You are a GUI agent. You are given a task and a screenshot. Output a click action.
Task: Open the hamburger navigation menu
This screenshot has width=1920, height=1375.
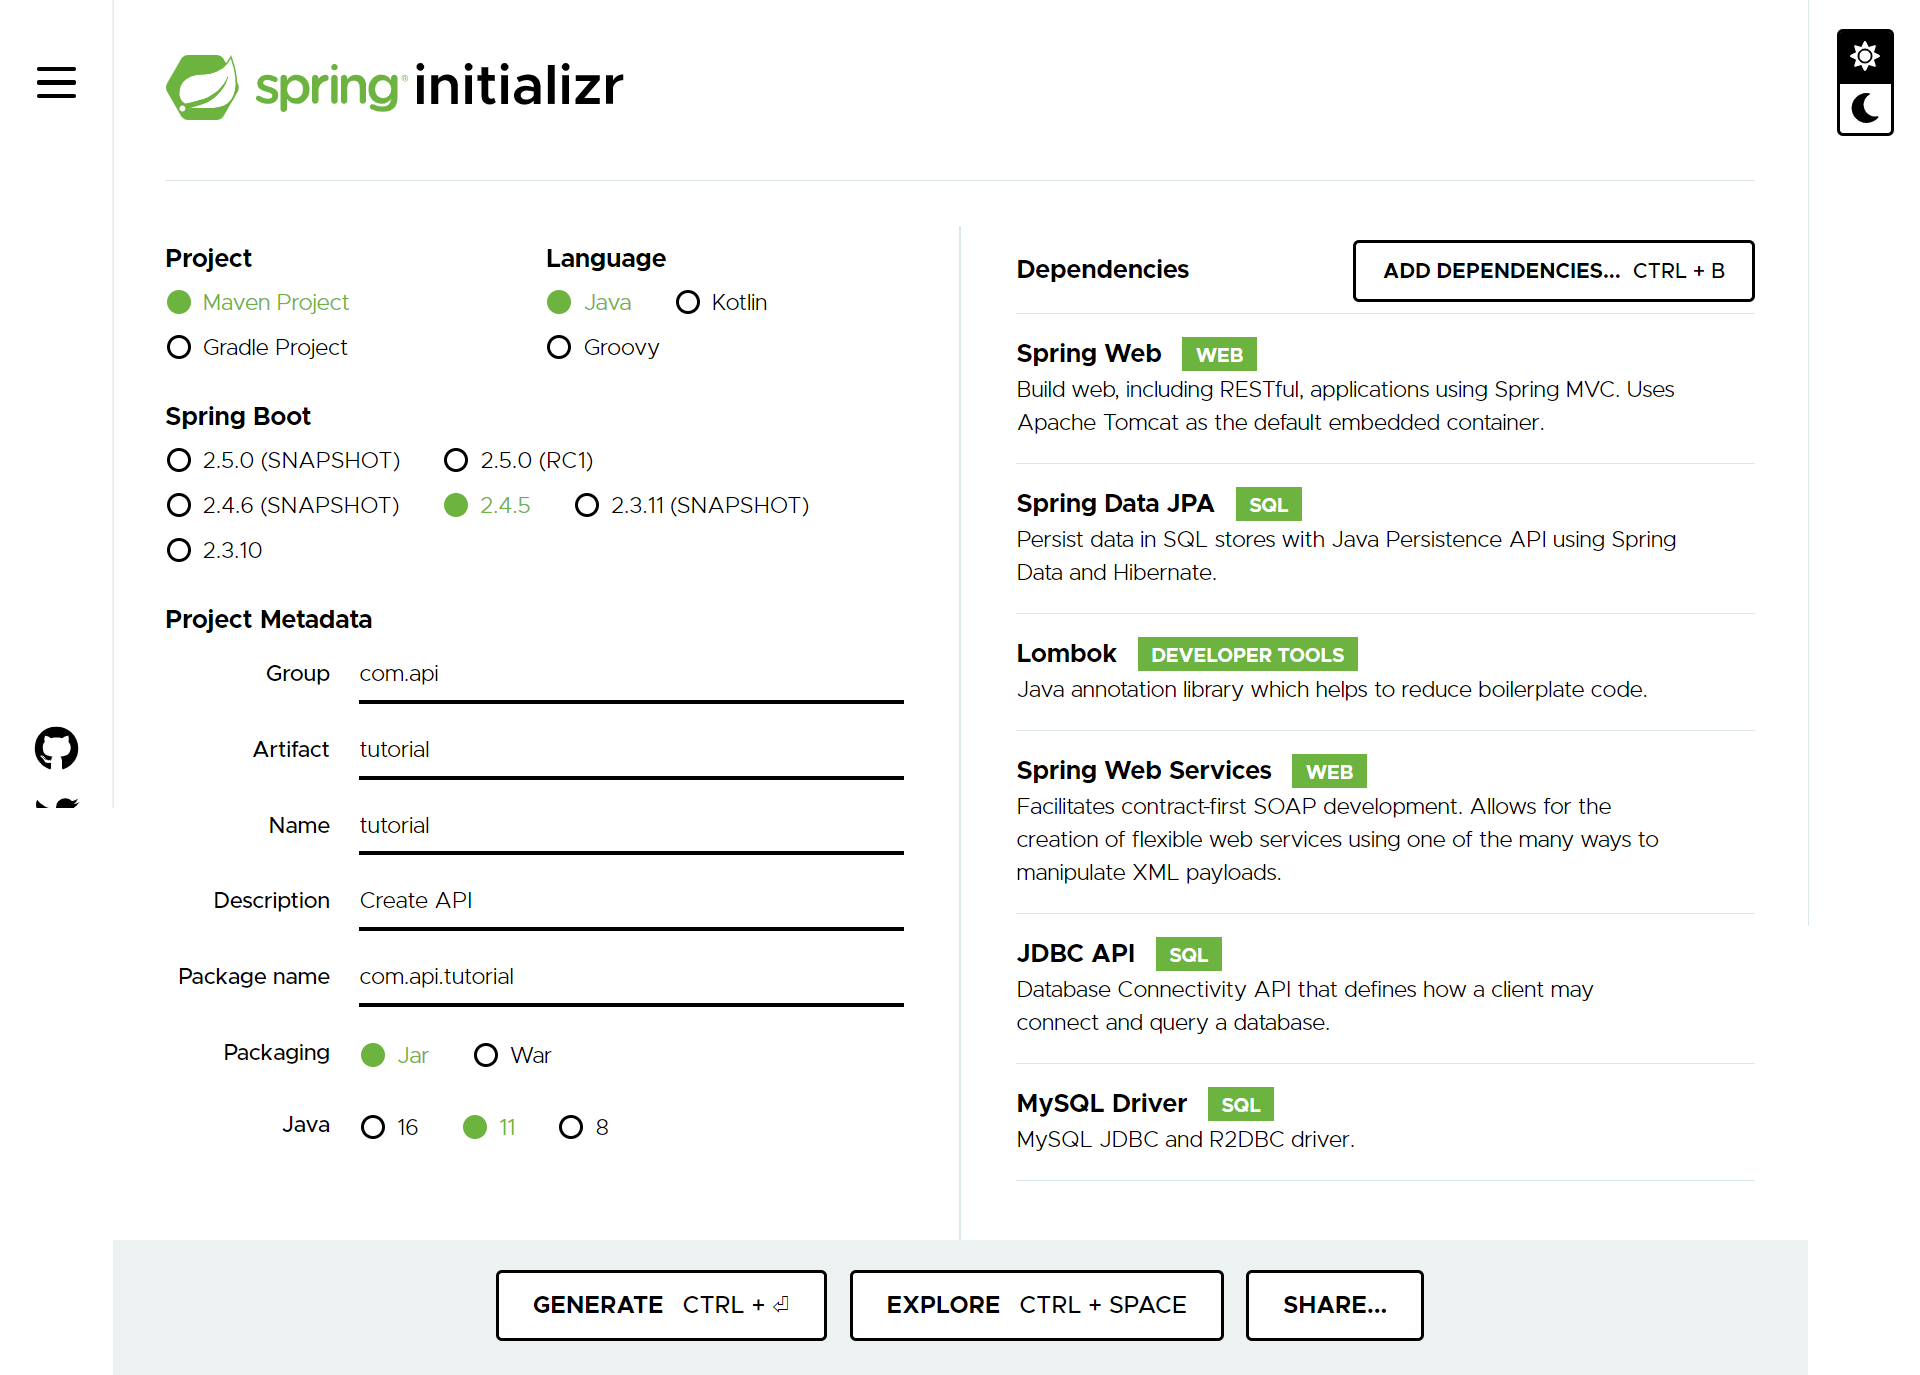point(55,83)
